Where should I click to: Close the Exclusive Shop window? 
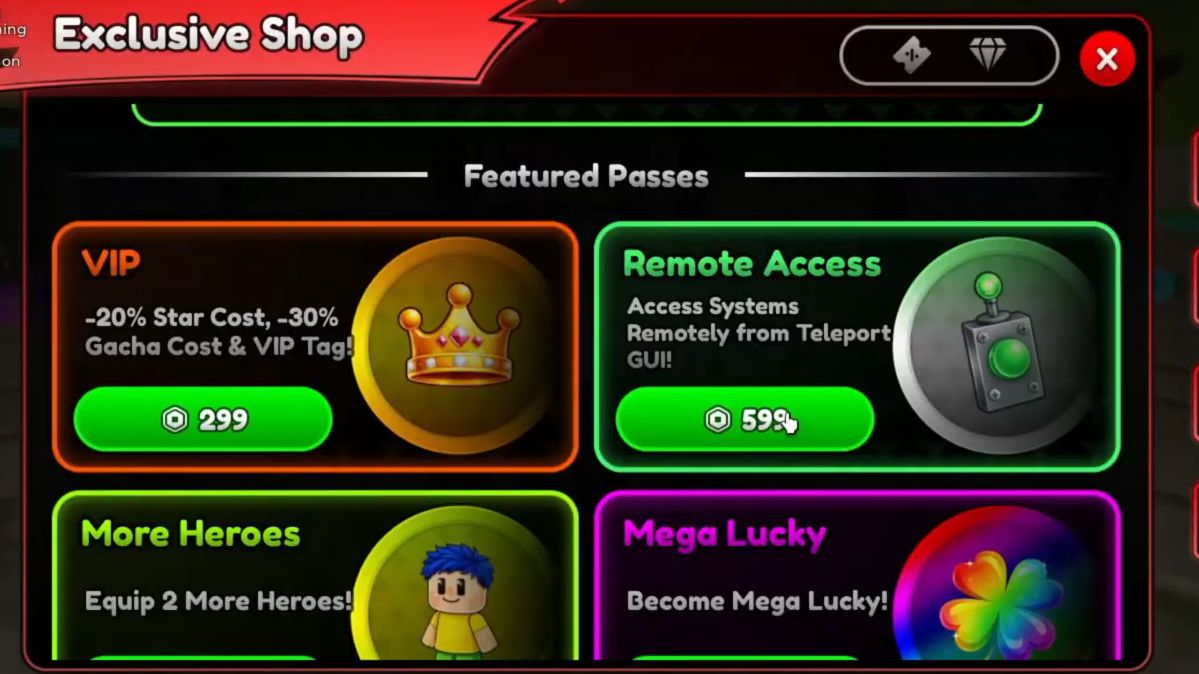coord(1106,59)
